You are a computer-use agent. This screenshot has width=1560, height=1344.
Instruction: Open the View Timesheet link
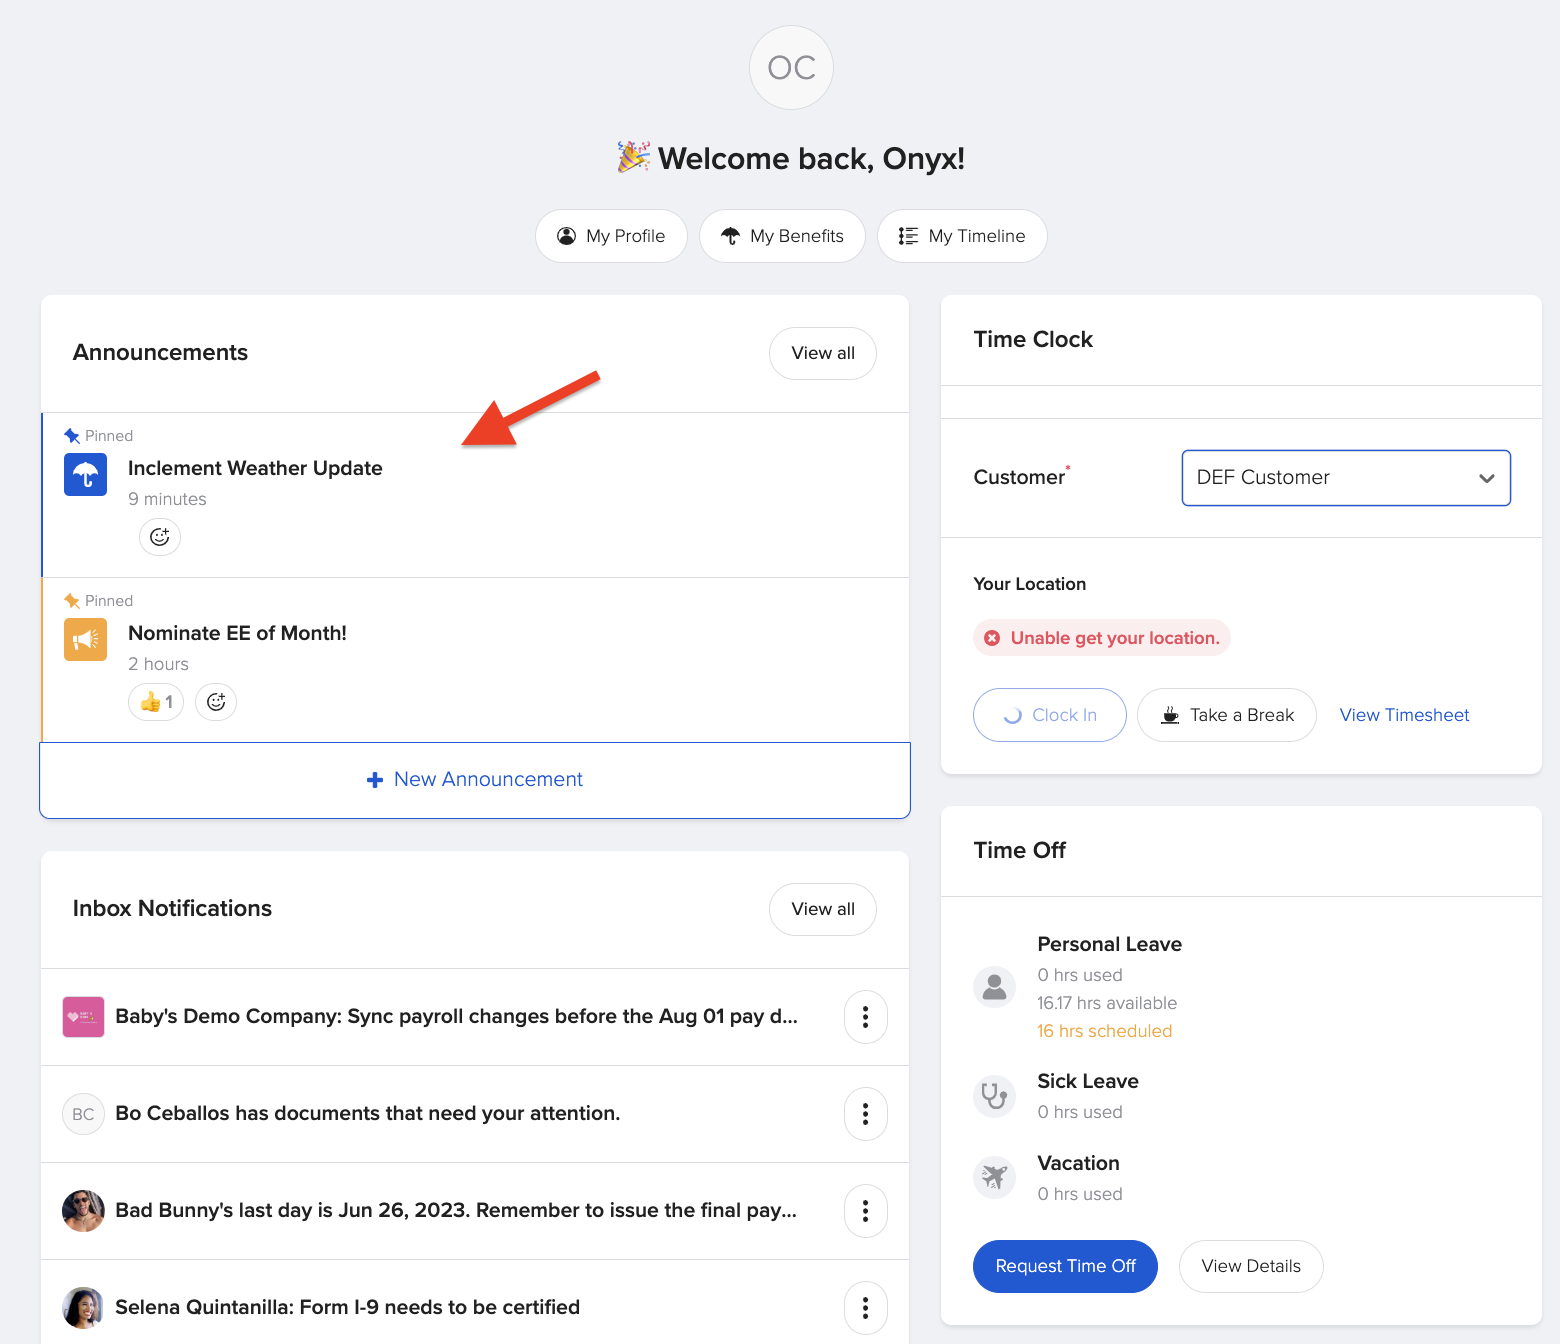click(1404, 715)
